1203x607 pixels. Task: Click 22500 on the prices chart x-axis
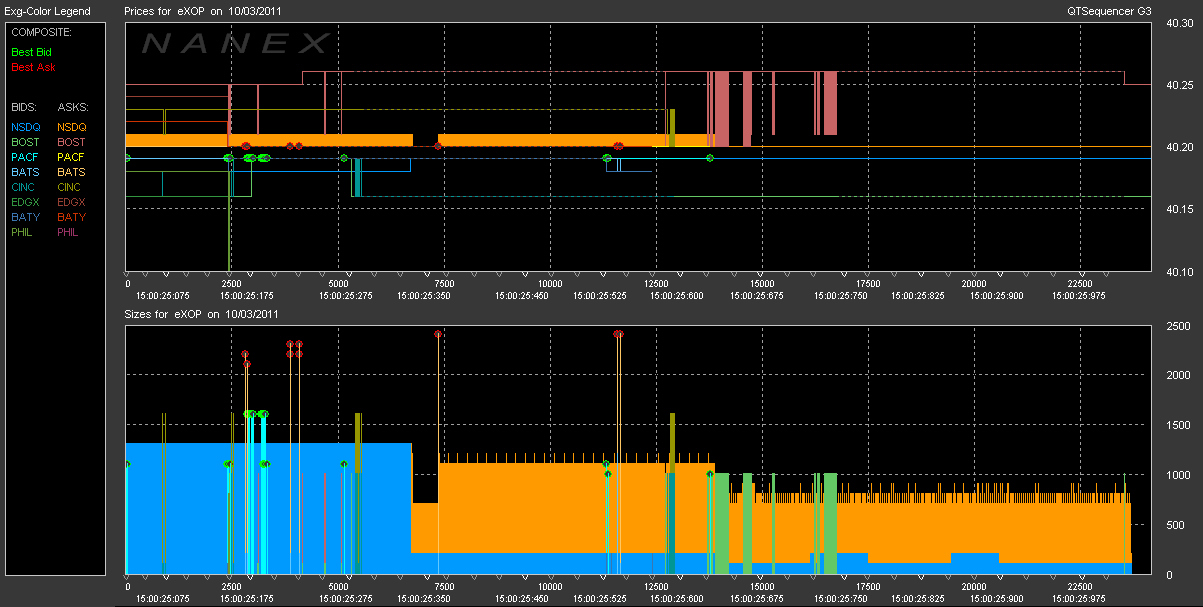(1079, 284)
